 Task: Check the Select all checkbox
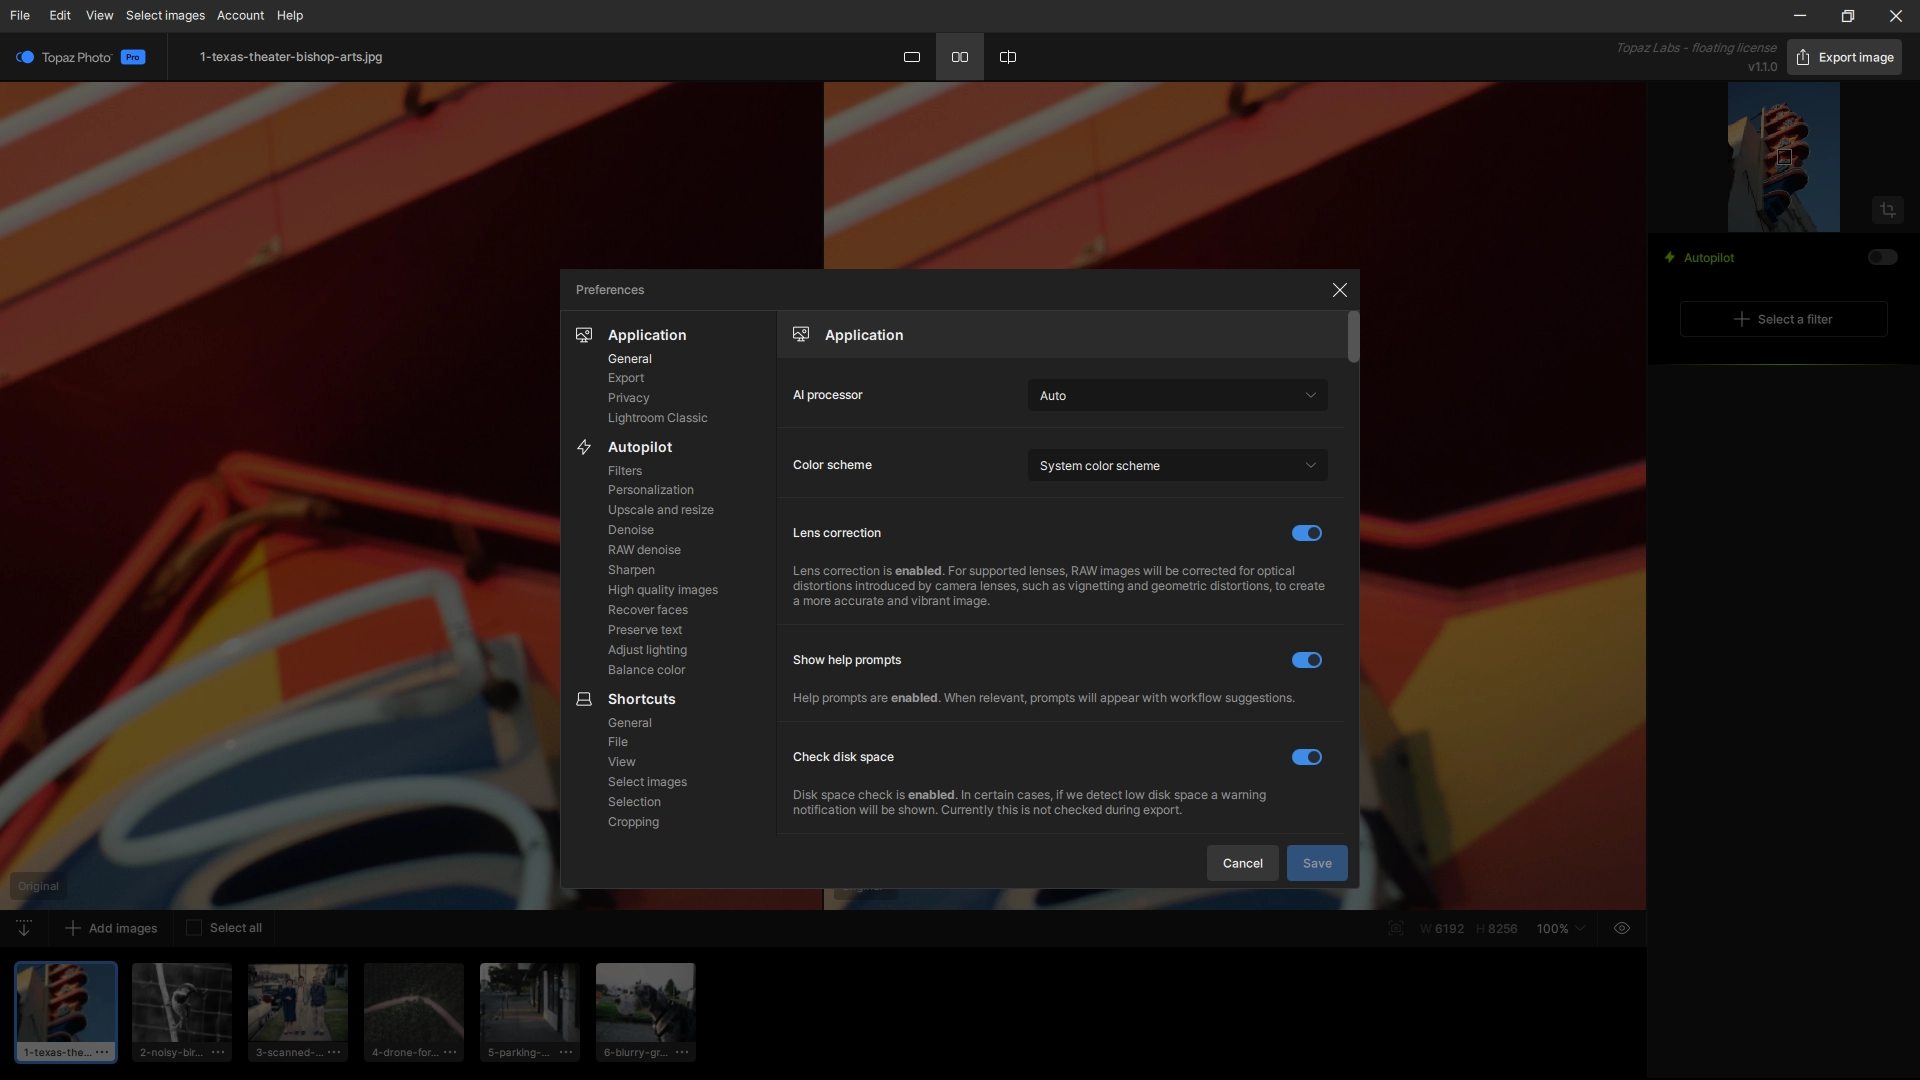(194, 928)
